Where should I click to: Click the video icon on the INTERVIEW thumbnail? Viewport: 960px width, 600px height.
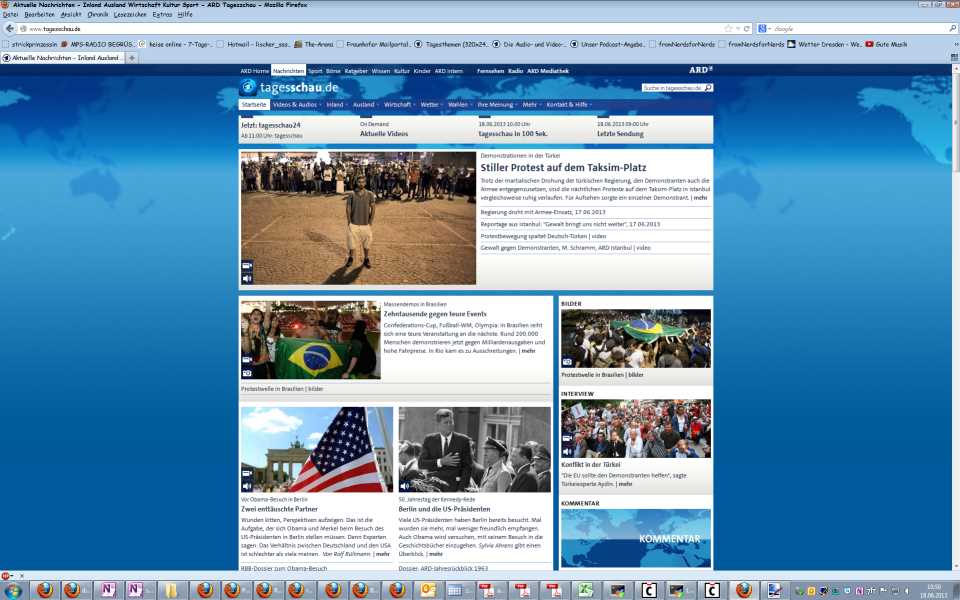[x=567, y=438]
